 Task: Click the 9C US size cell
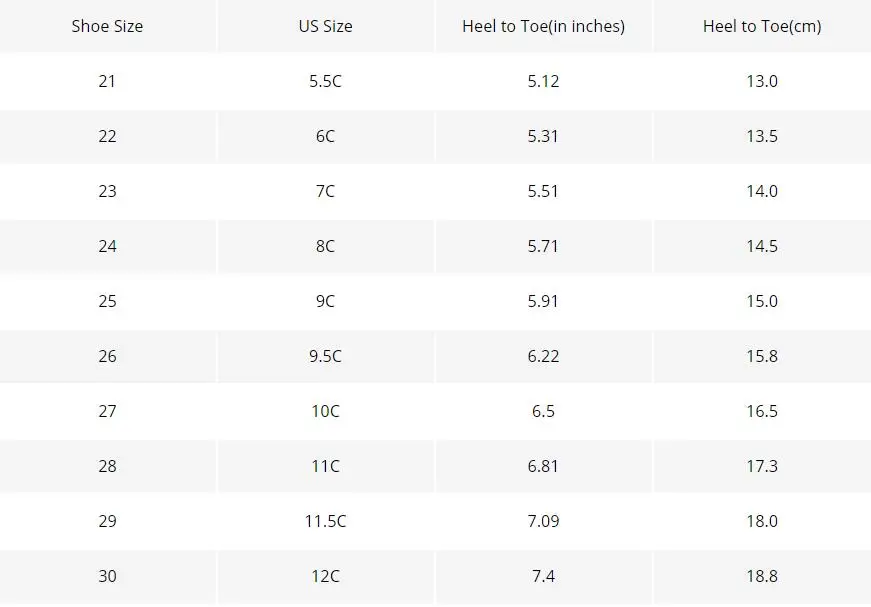click(x=326, y=301)
